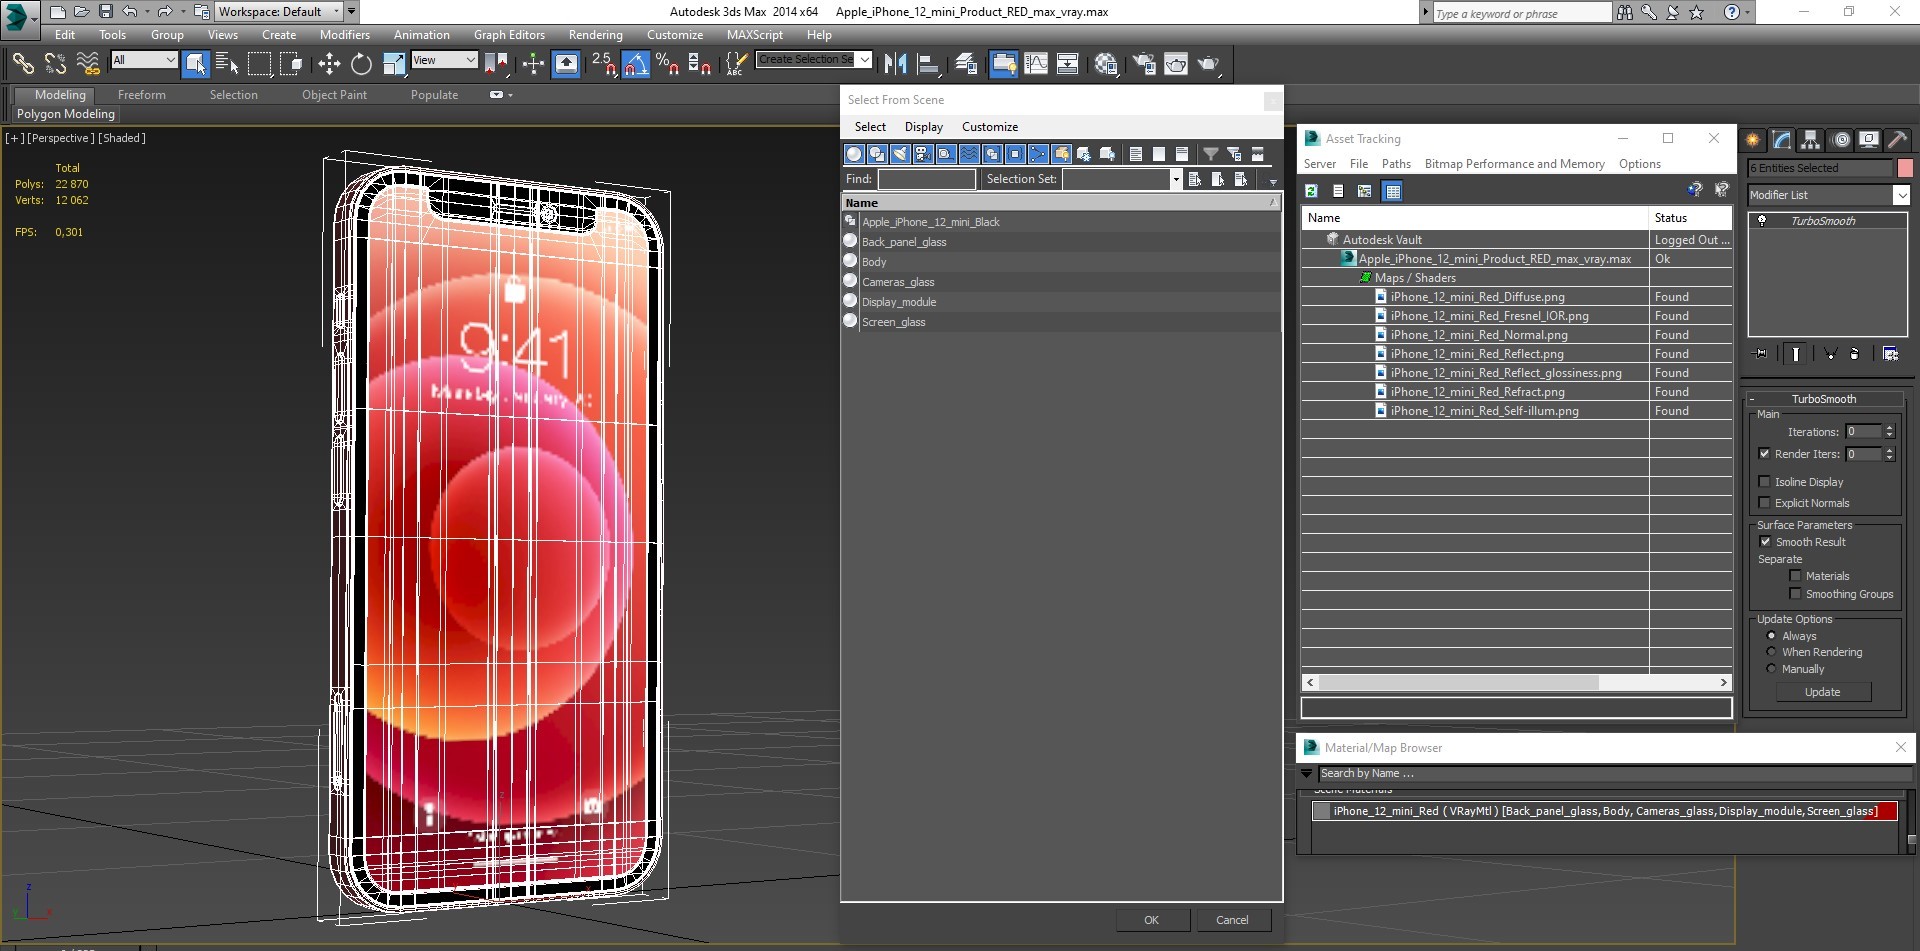This screenshot has width=1920, height=951.
Task: Select the When Rendering update option
Action: (1771, 652)
